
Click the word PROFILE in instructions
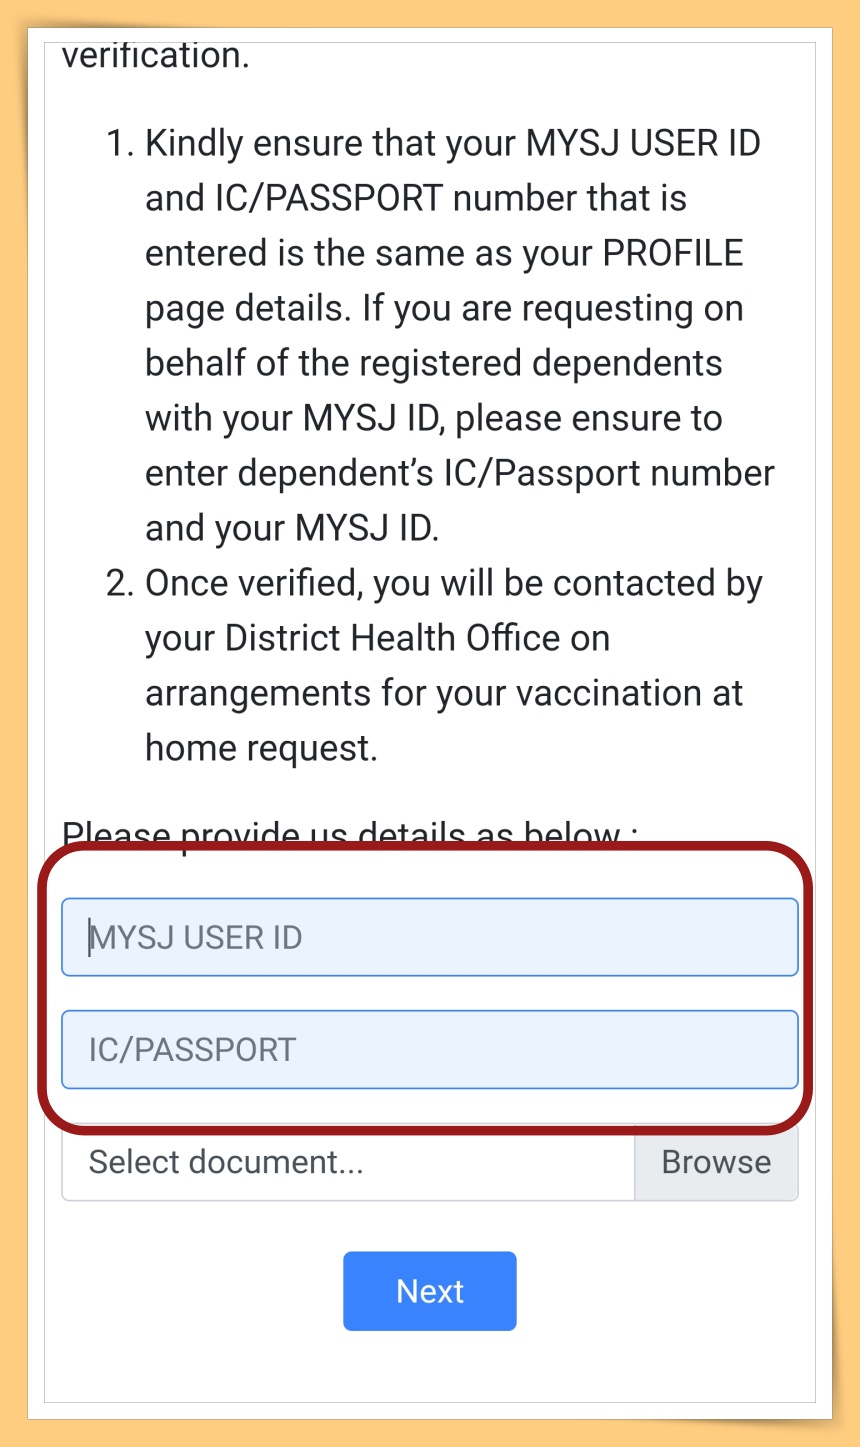(x=673, y=254)
